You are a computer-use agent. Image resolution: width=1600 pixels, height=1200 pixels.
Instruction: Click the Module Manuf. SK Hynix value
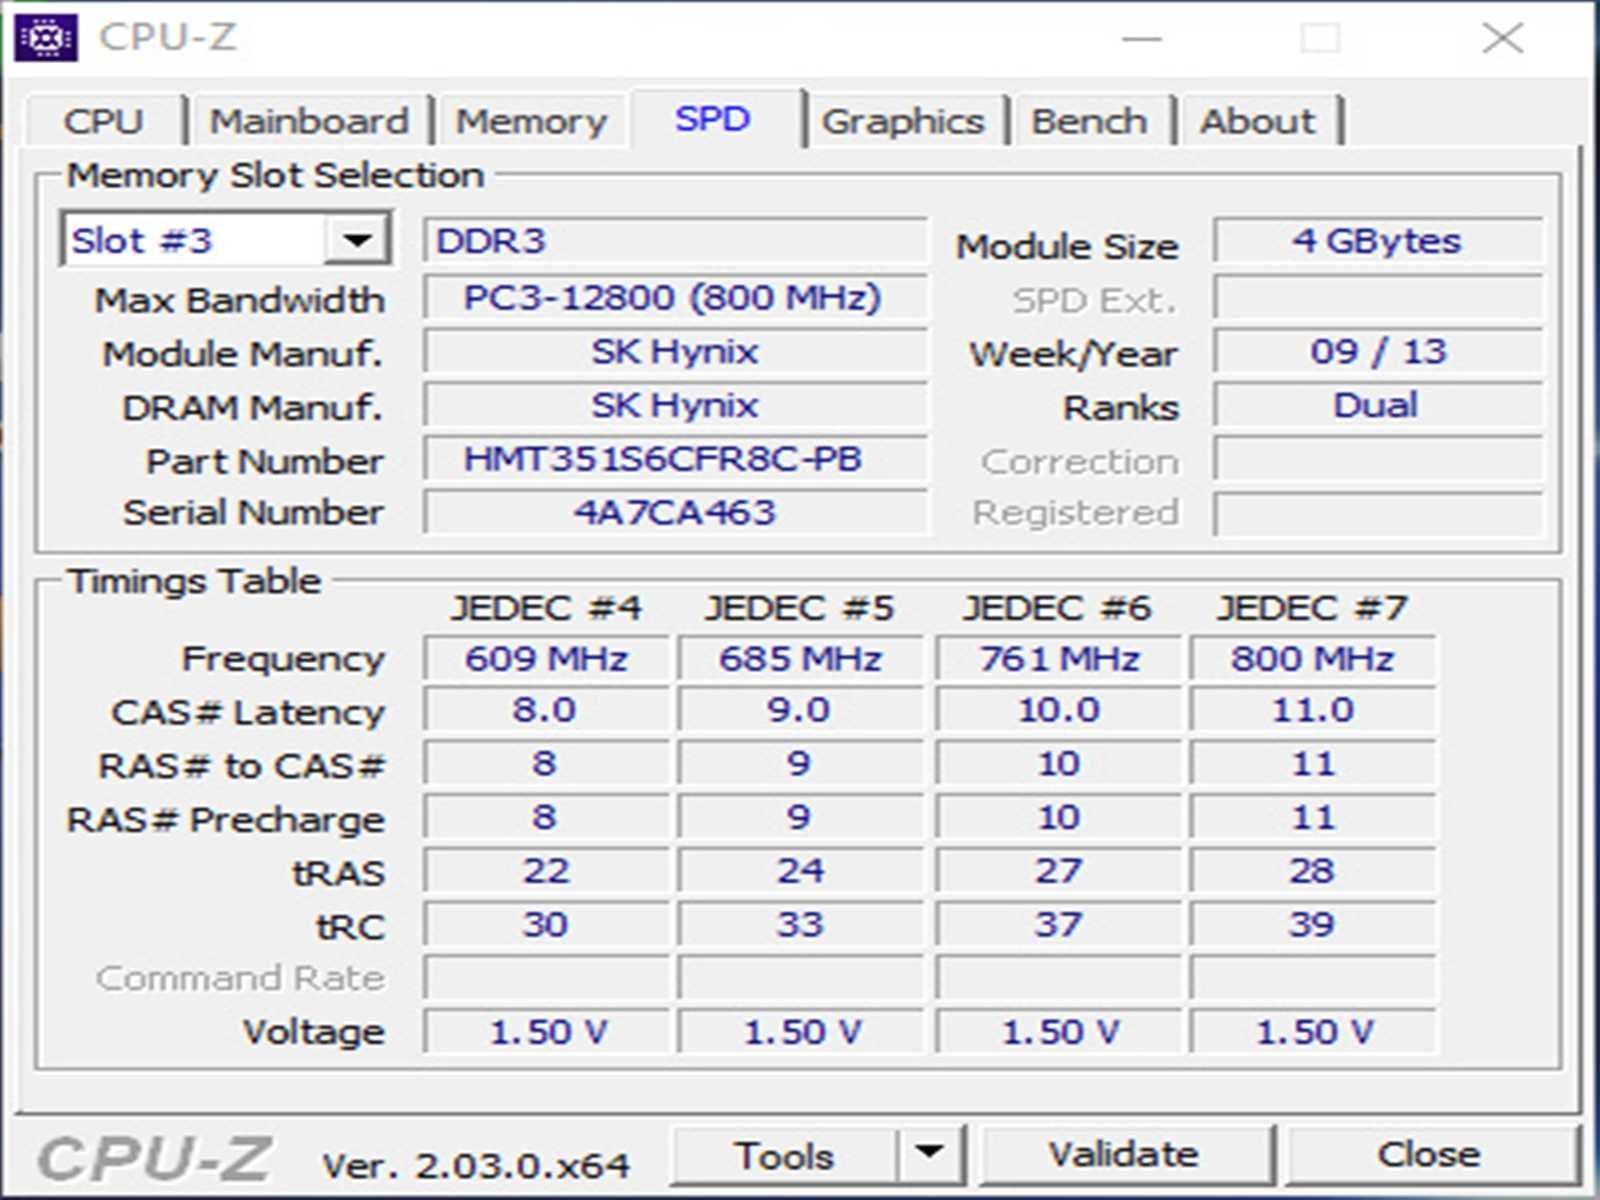[x=674, y=351]
